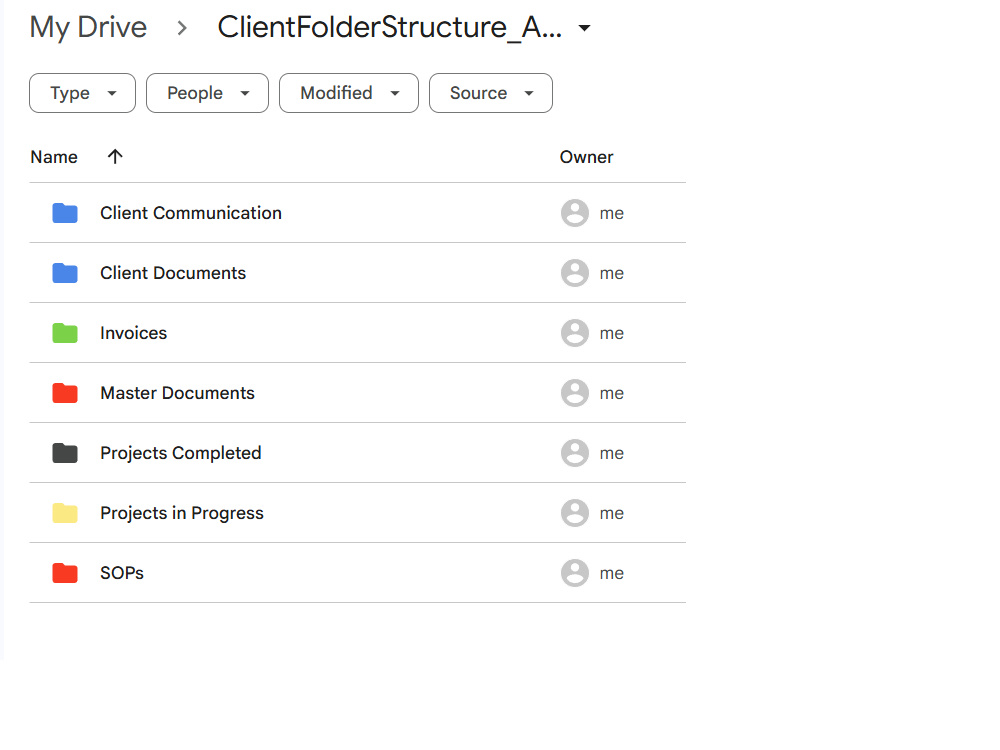Open the Modified filter dropdown

[349, 93]
